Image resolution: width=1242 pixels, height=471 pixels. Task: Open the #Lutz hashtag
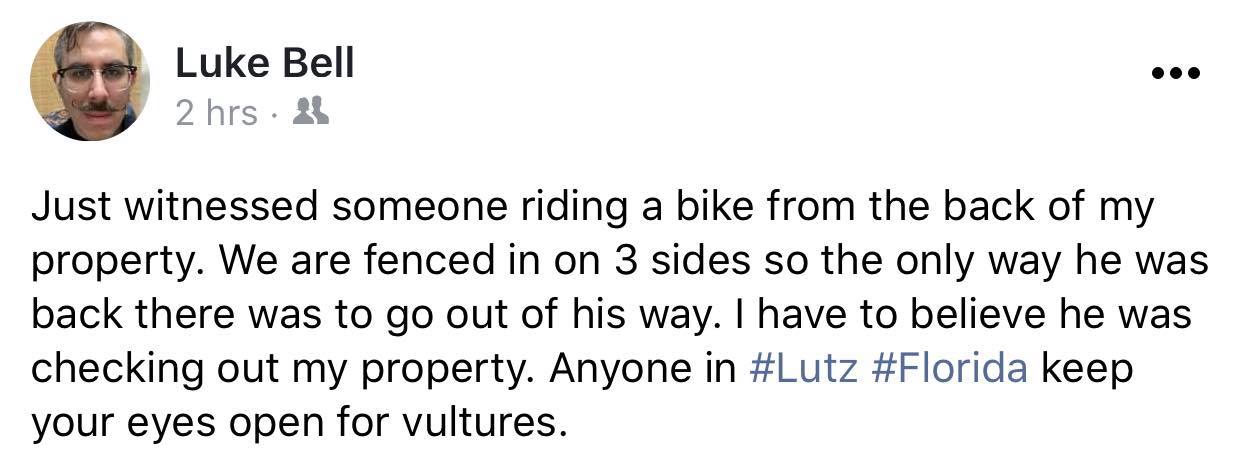[x=803, y=368]
